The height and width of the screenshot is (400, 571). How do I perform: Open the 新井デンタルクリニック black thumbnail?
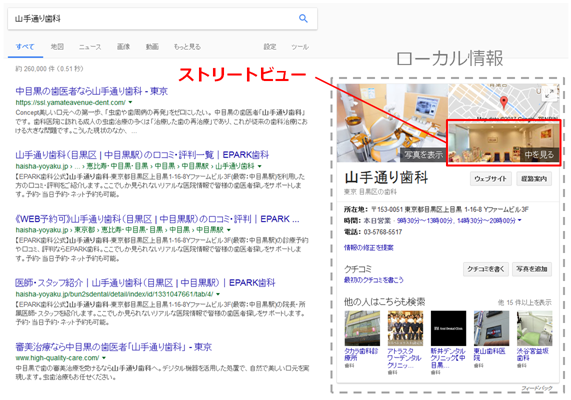pos(448,328)
